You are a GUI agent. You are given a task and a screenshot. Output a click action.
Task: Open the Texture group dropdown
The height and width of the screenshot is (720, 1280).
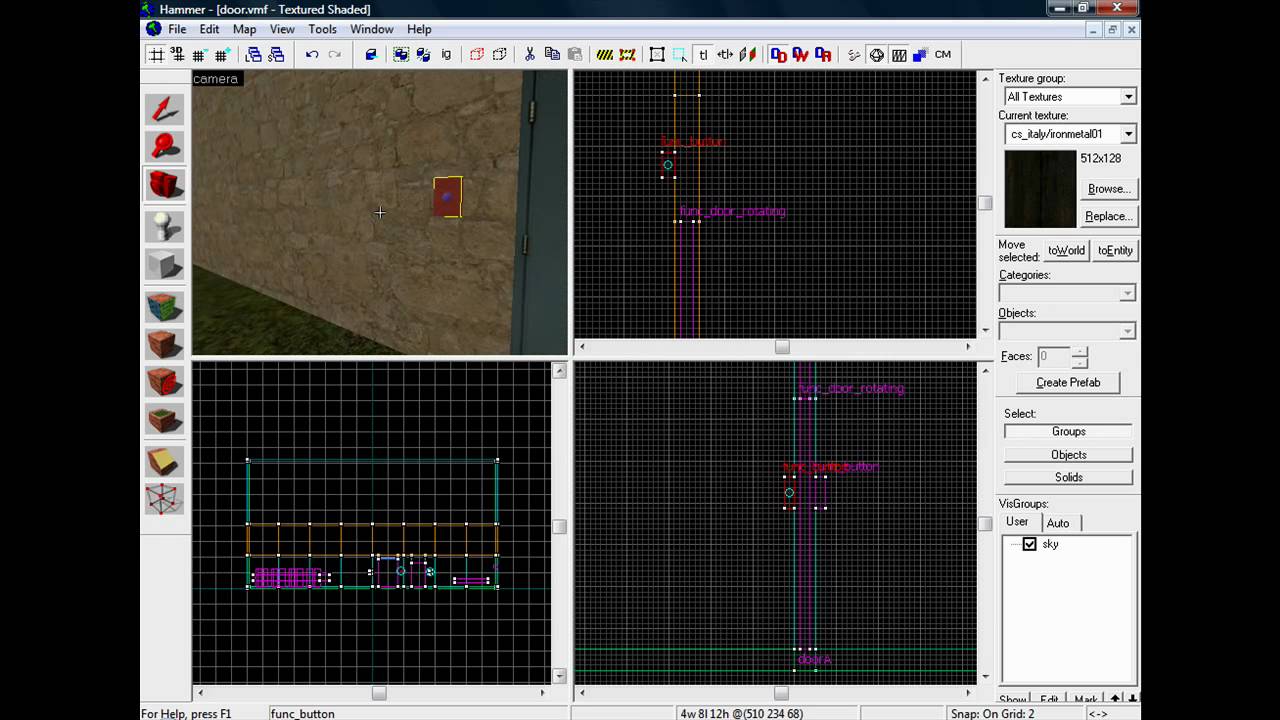[x=1128, y=97]
